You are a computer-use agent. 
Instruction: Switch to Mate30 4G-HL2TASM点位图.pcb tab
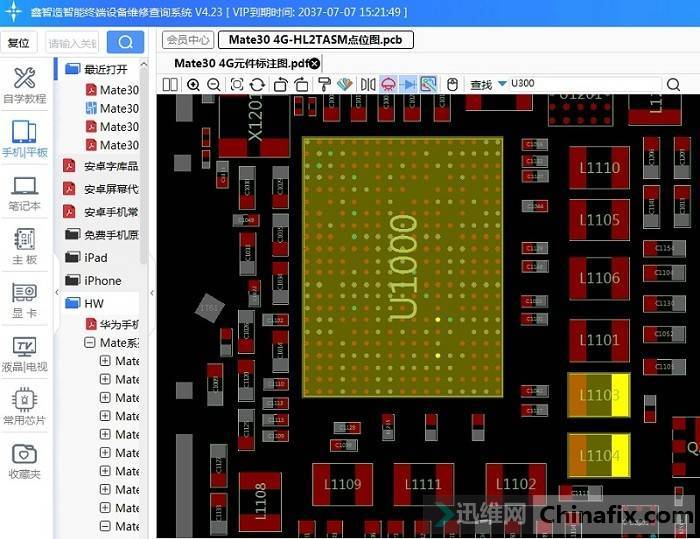(315, 40)
